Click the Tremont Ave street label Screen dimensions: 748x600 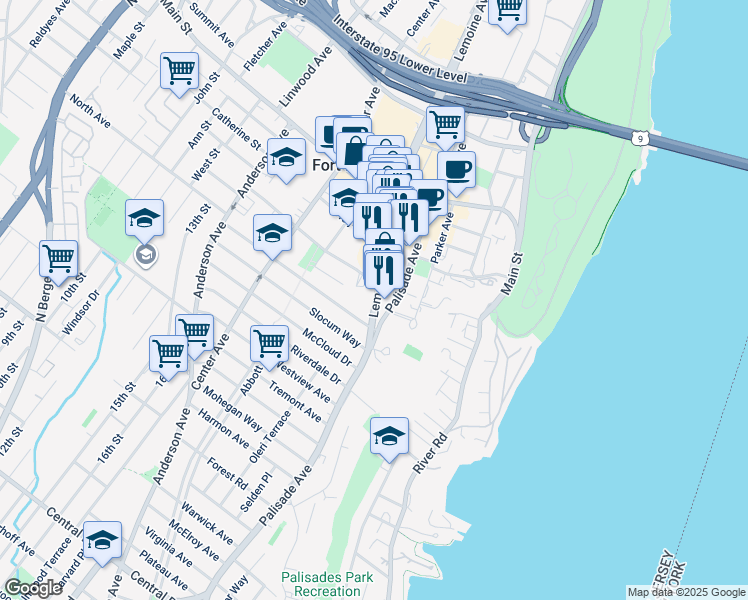pos(295,402)
